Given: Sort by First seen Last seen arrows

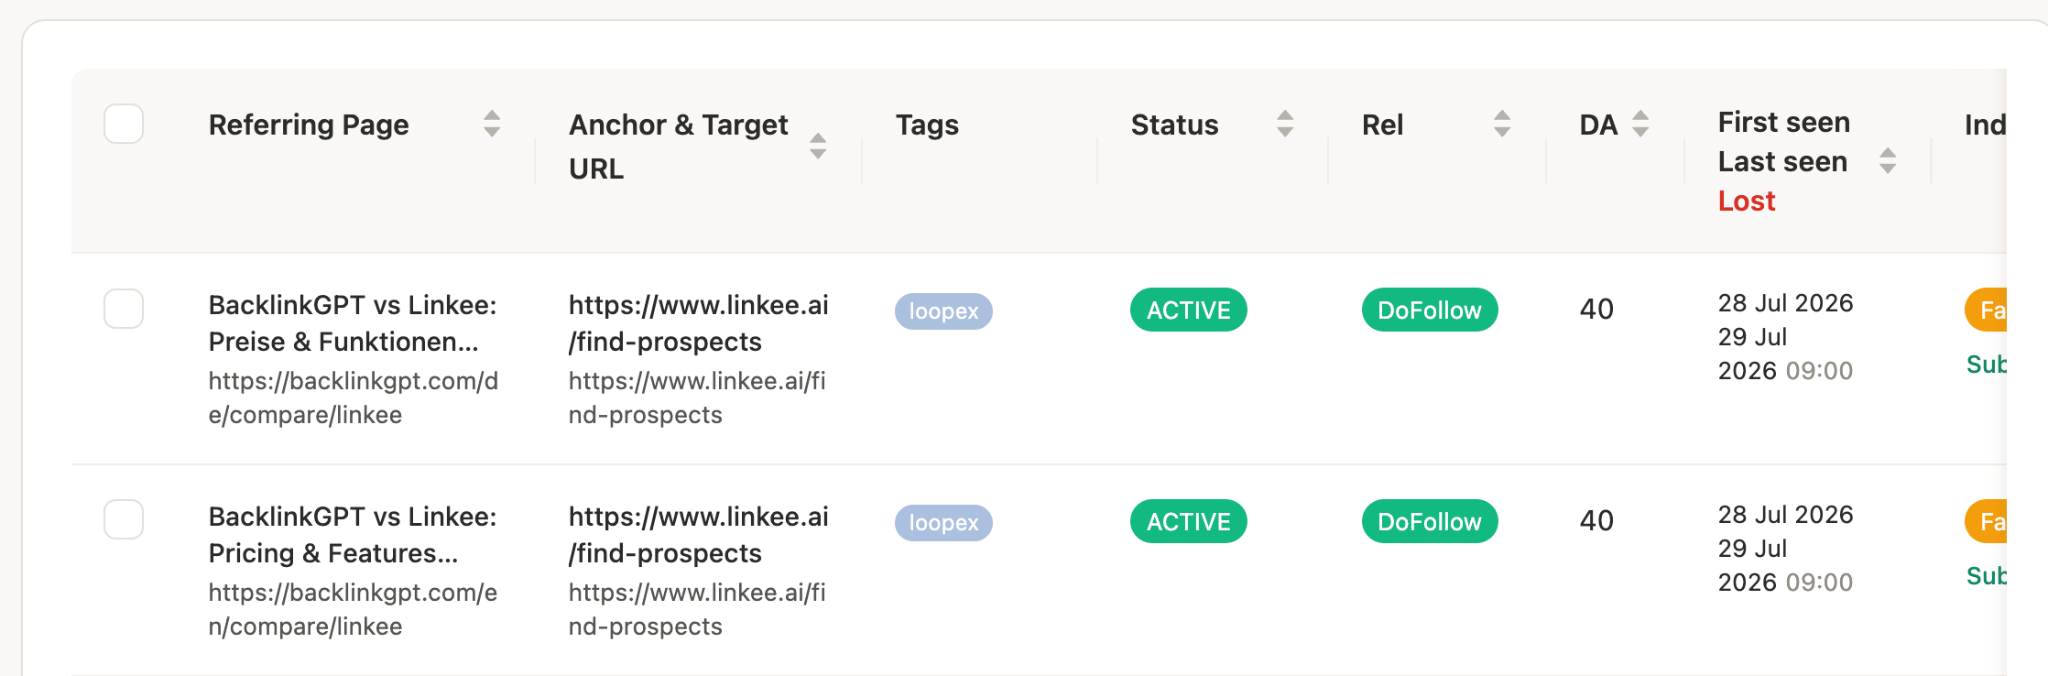Looking at the screenshot, I should pyautogui.click(x=1887, y=161).
